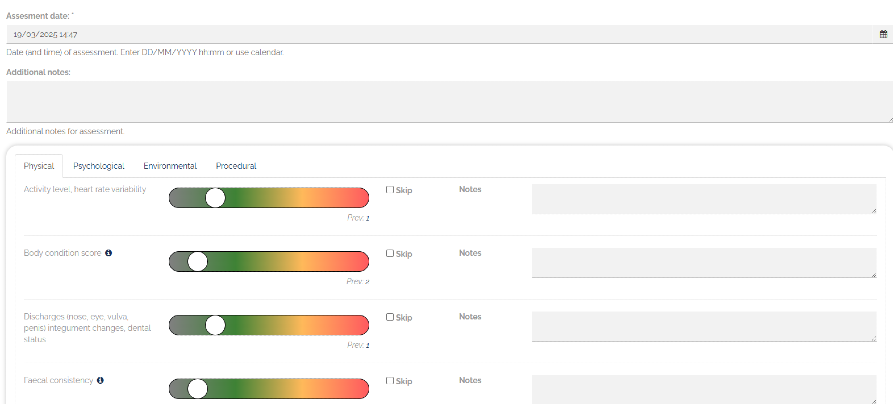Toggle Skip checkbox for Faecal consistency
Image resolution: width=893 pixels, height=404 pixels.
pyautogui.click(x=390, y=381)
